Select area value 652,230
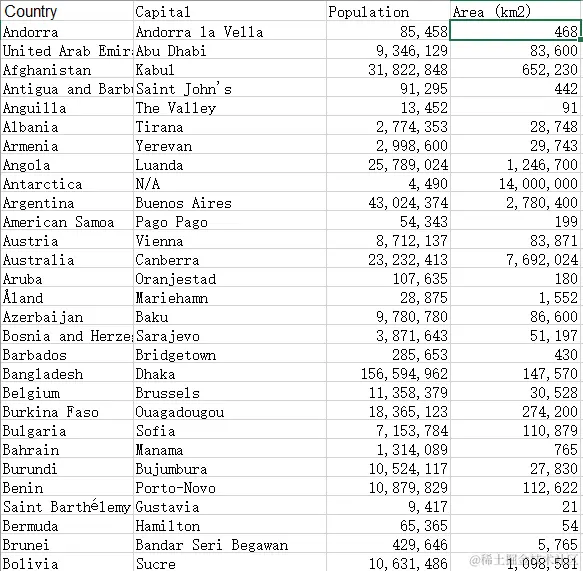 [516, 68]
